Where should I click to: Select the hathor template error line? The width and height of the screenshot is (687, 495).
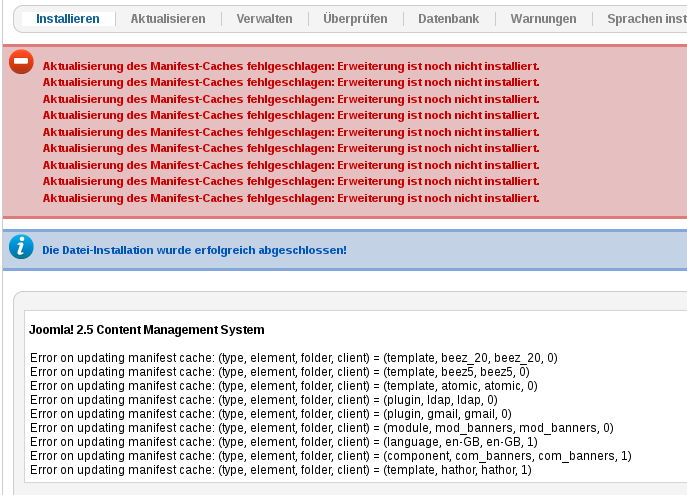click(x=281, y=470)
